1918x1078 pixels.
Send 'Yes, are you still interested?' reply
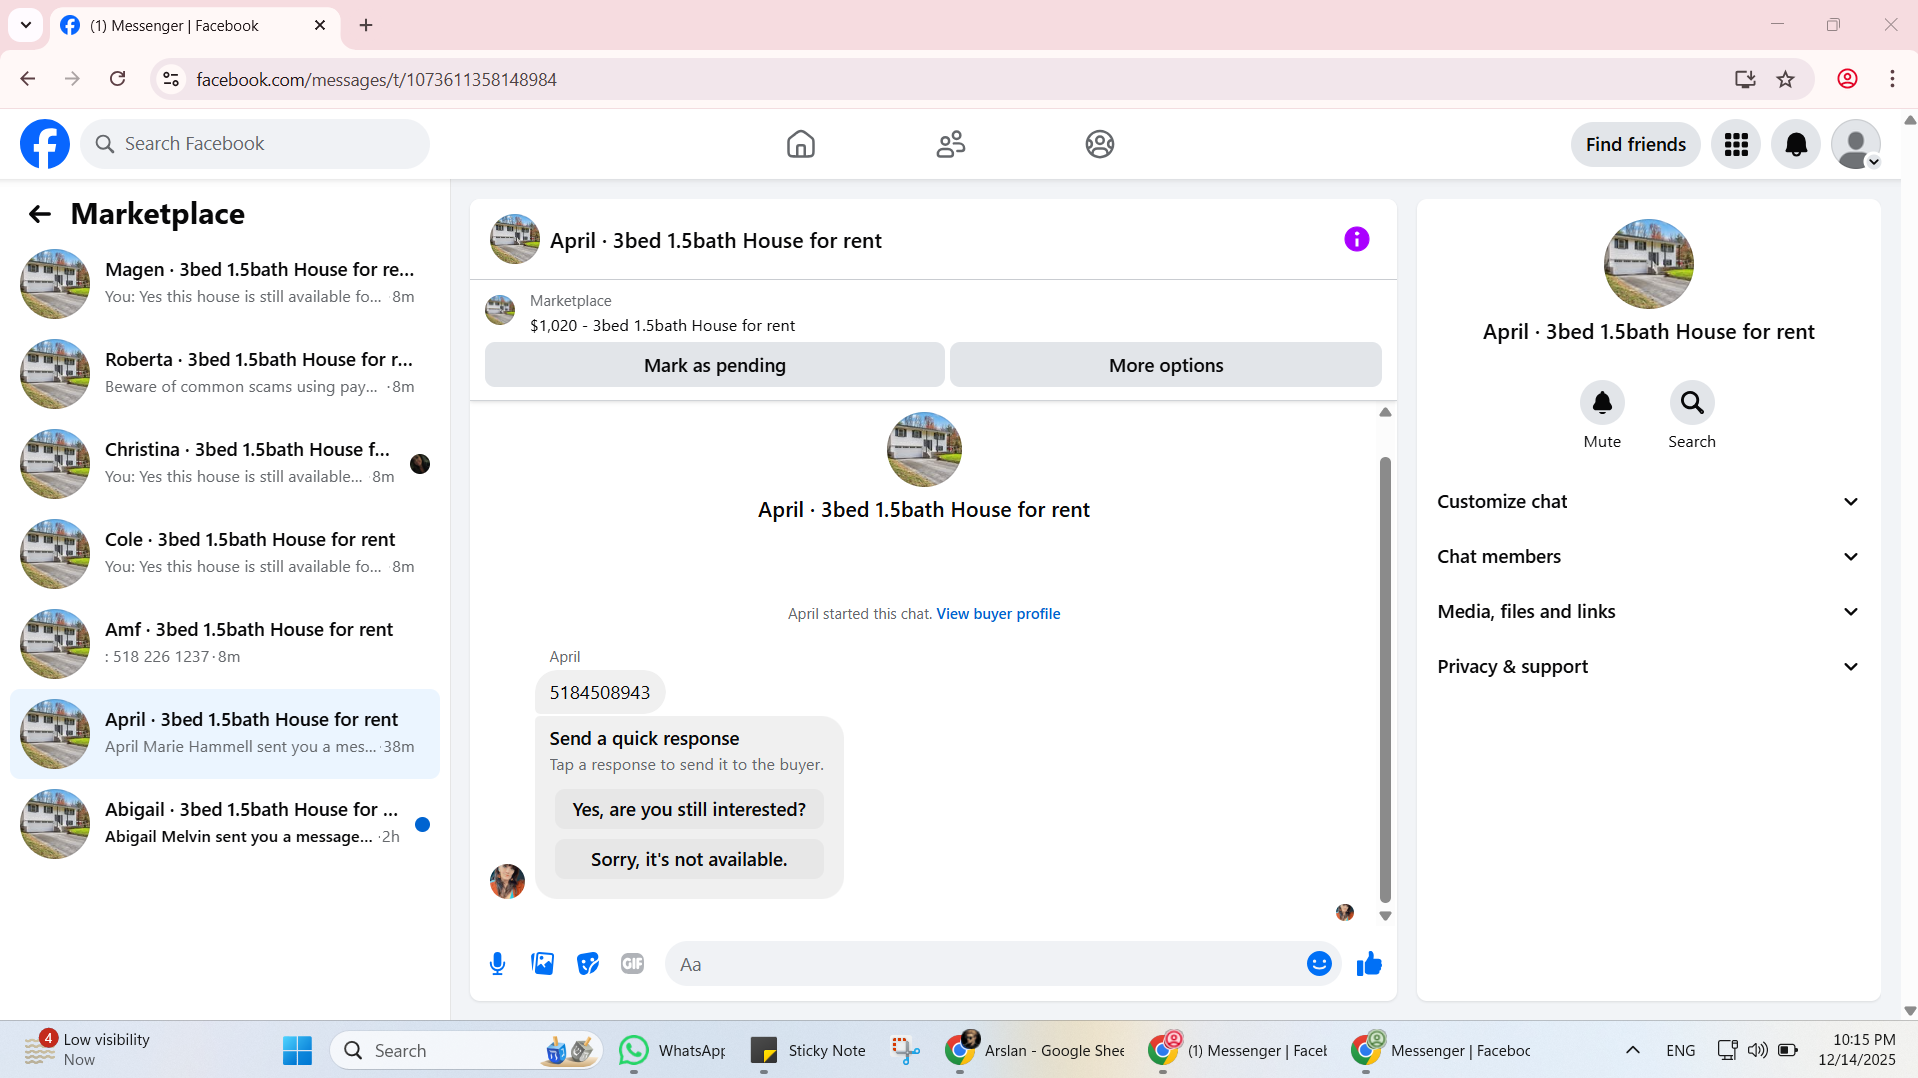[689, 809]
